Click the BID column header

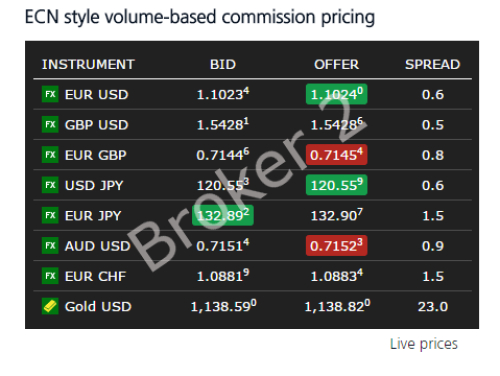[x=223, y=64]
